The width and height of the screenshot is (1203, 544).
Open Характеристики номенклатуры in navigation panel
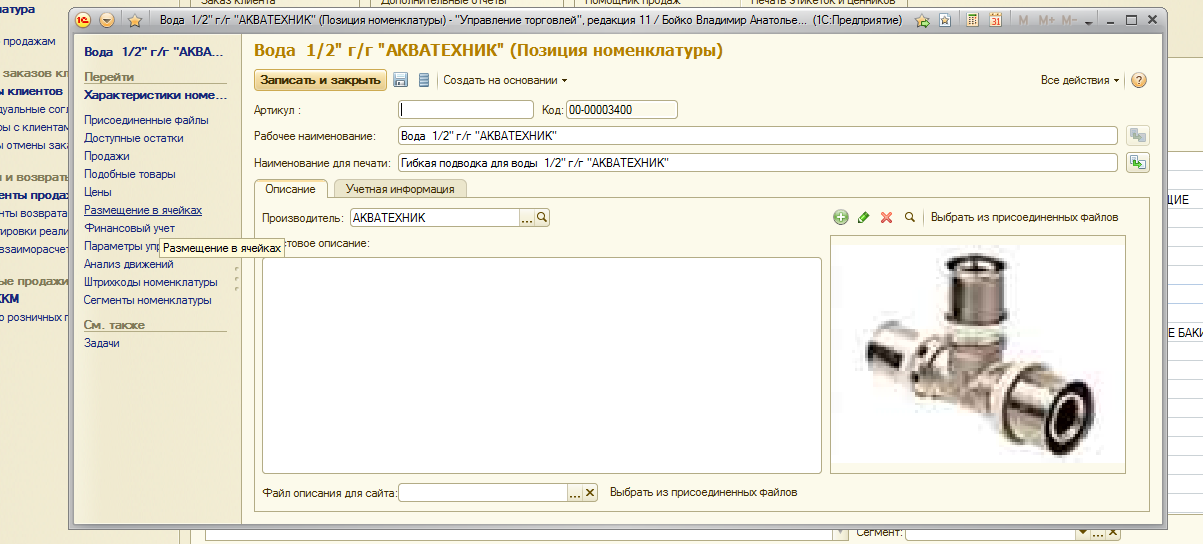point(155,95)
